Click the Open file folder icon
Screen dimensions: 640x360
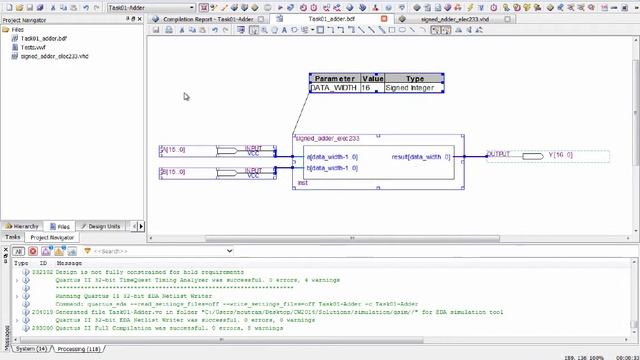coord(19,7)
